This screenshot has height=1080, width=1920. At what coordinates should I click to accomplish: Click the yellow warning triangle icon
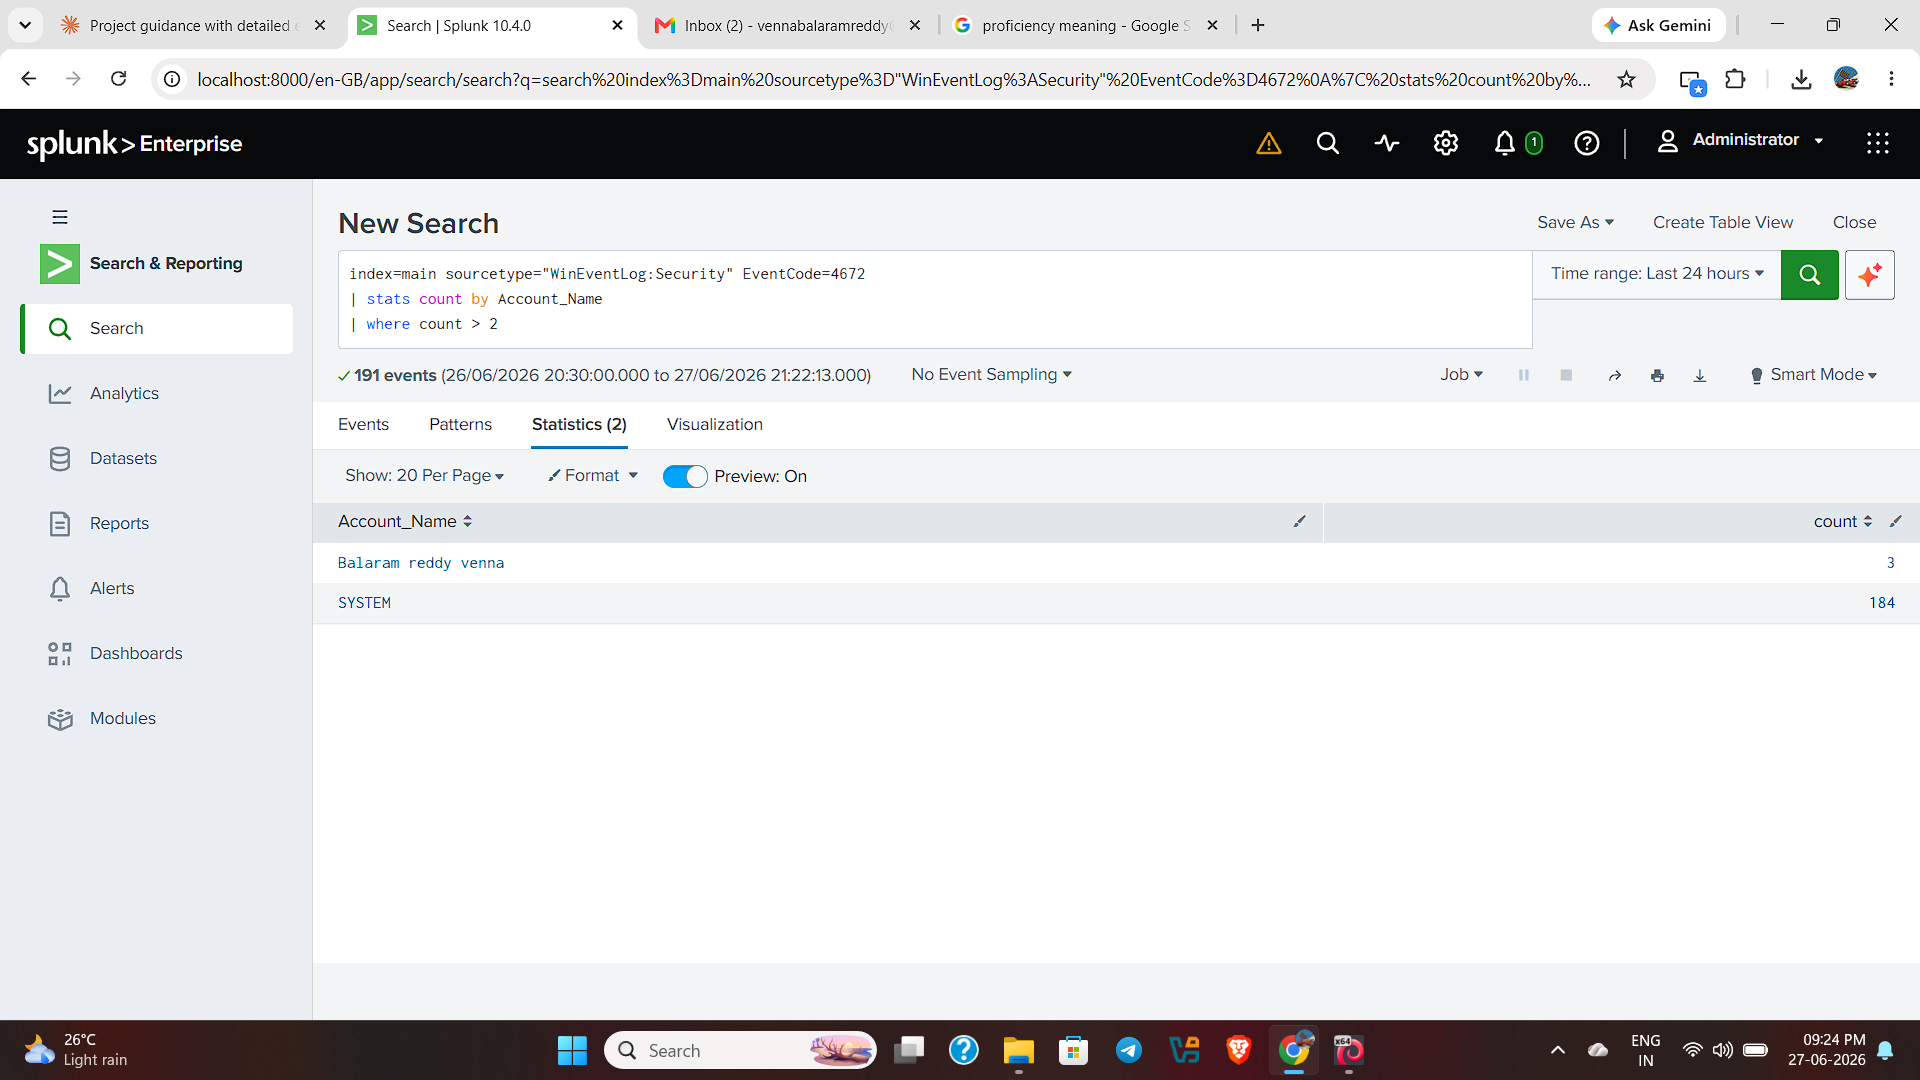[x=1268, y=144]
